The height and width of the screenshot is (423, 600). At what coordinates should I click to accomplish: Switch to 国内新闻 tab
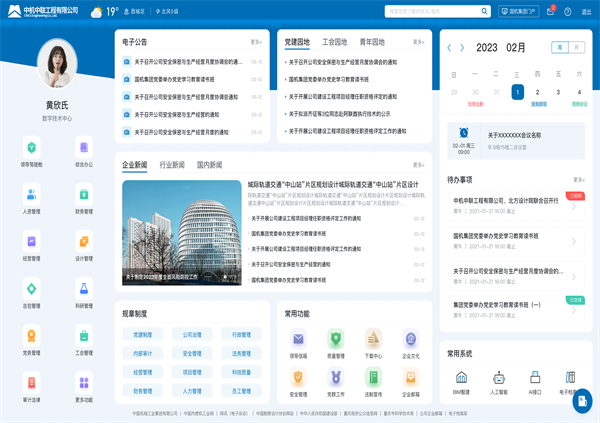click(x=209, y=165)
